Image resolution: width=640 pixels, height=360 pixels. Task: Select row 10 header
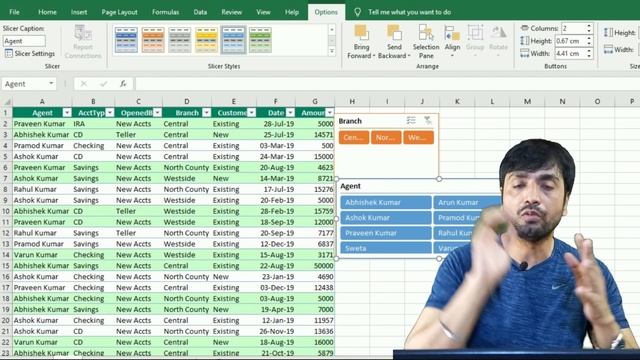pyautogui.click(x=6, y=211)
